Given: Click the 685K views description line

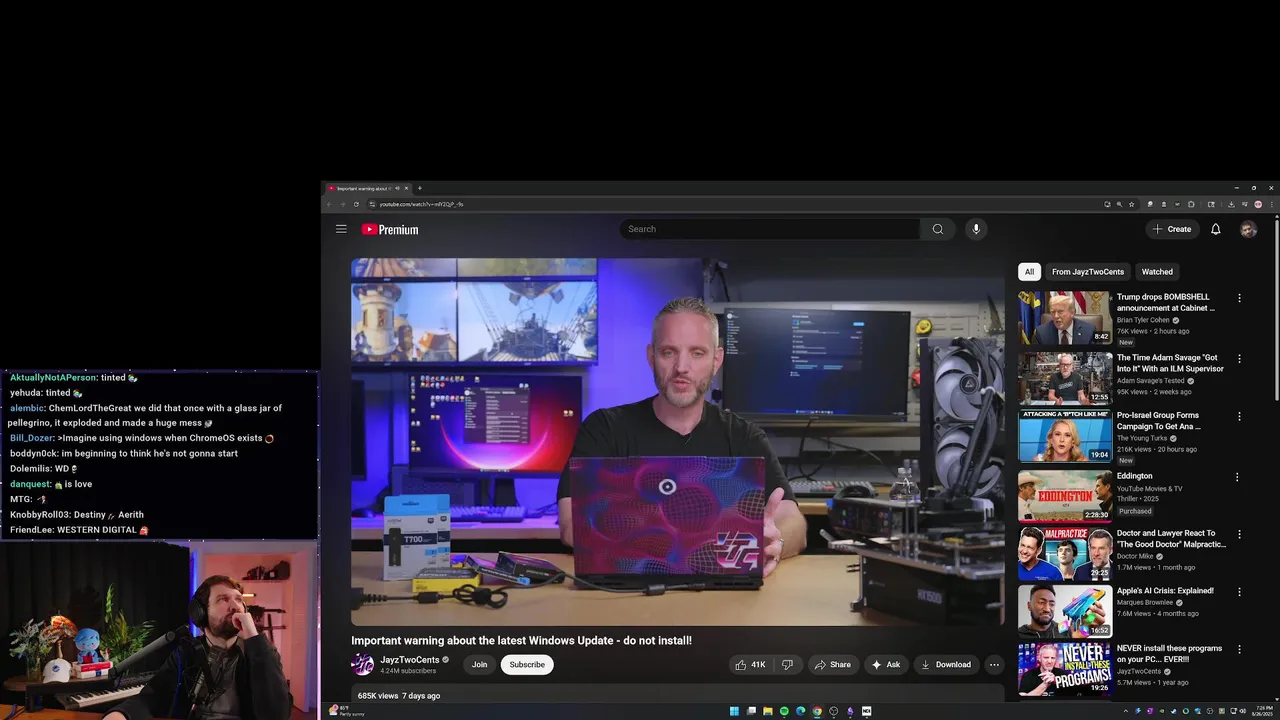Looking at the screenshot, I should pyautogui.click(x=399, y=695).
